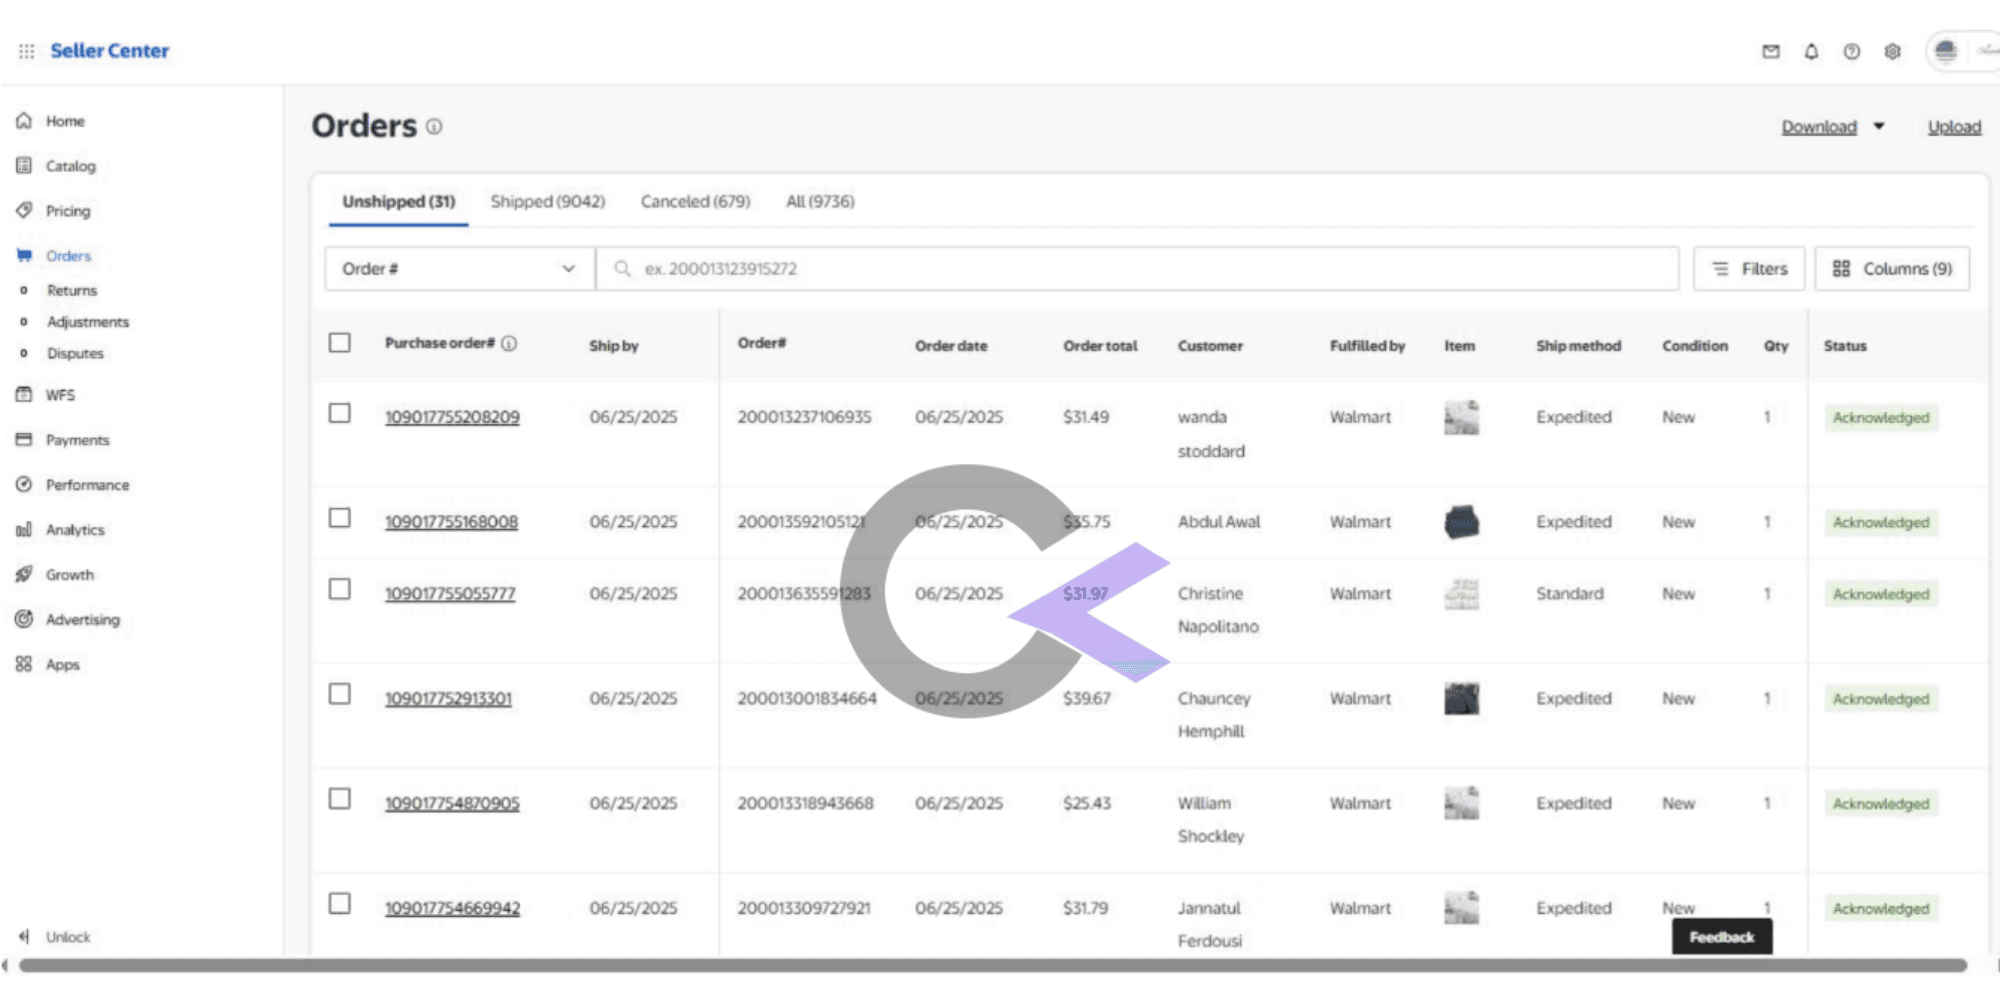Open the help question mark icon
Viewport: 2000px width, 1000px height.
1852,51
